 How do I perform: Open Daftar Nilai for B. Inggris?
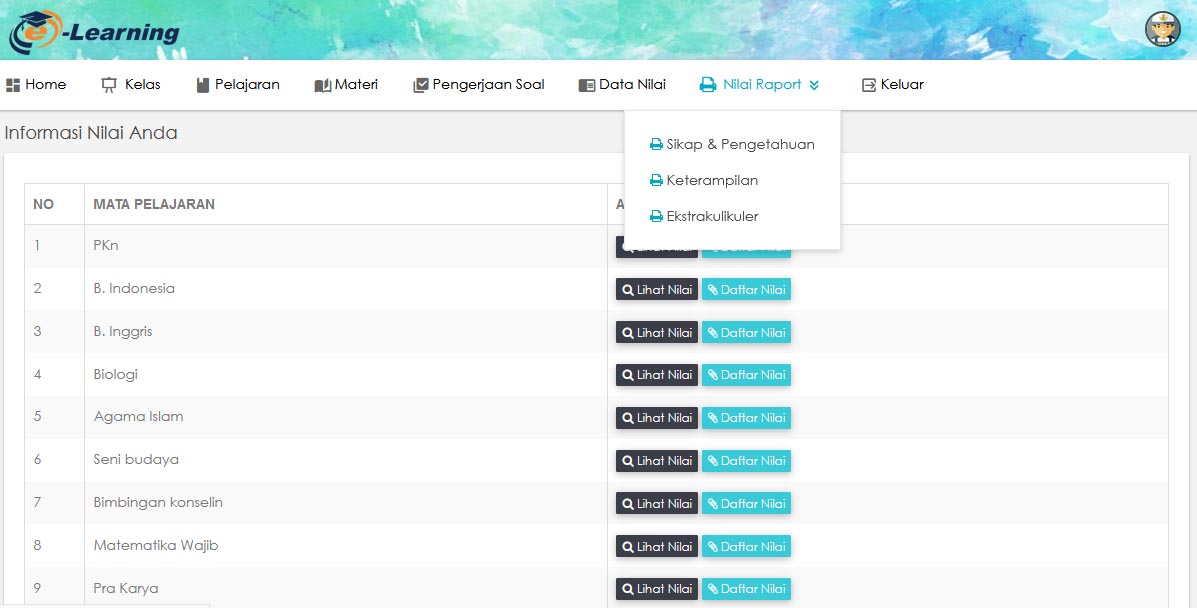[747, 332]
